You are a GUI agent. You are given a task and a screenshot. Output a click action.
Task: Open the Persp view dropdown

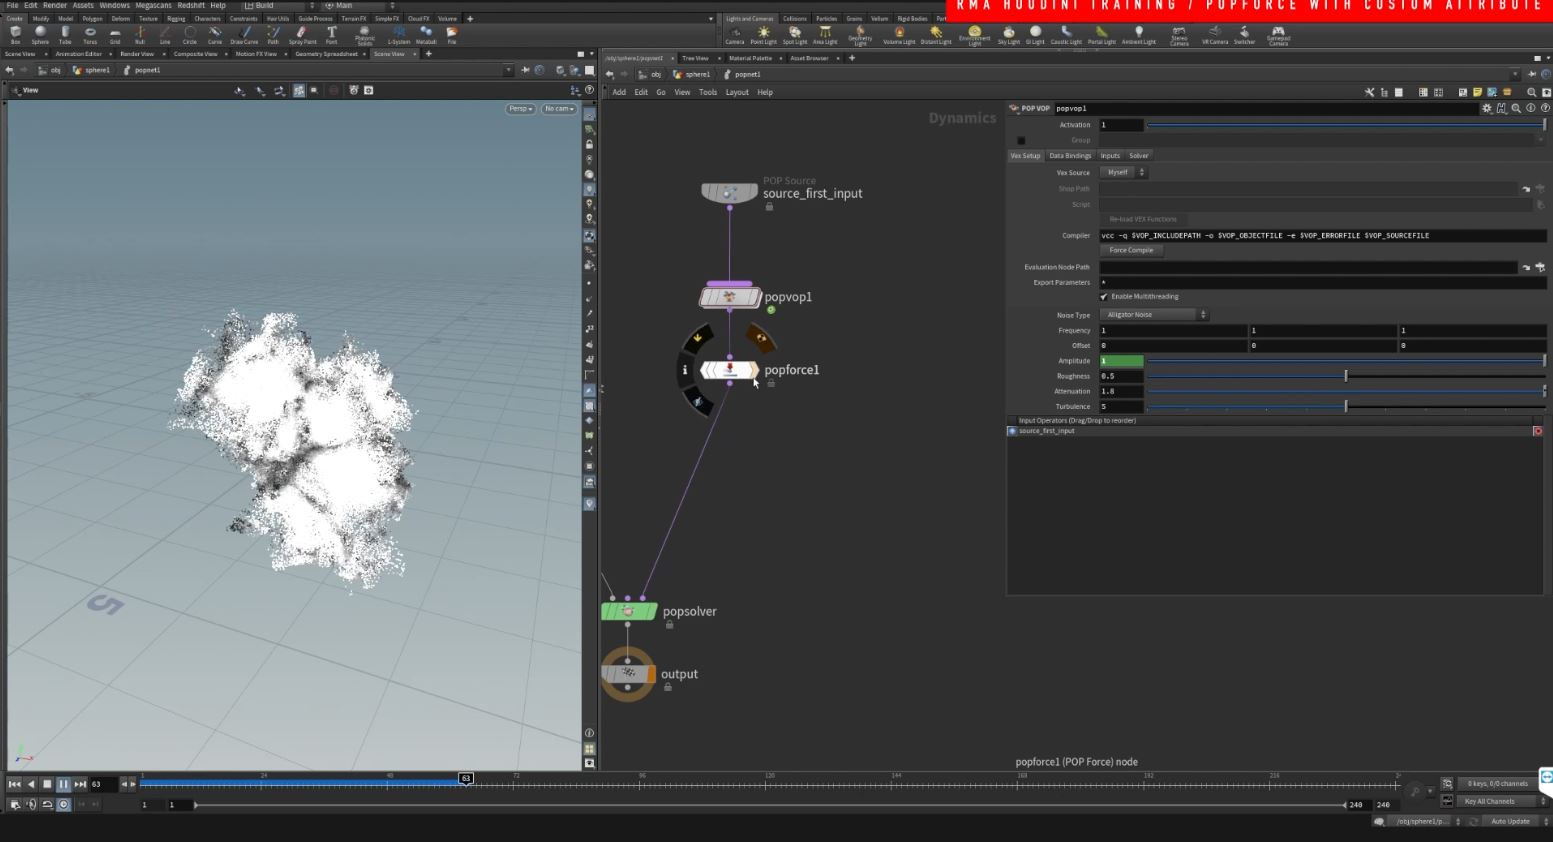(520, 108)
